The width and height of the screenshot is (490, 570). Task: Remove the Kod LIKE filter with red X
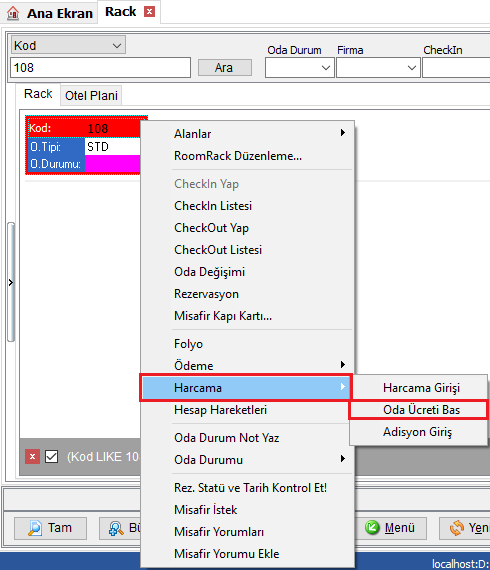coord(32,457)
